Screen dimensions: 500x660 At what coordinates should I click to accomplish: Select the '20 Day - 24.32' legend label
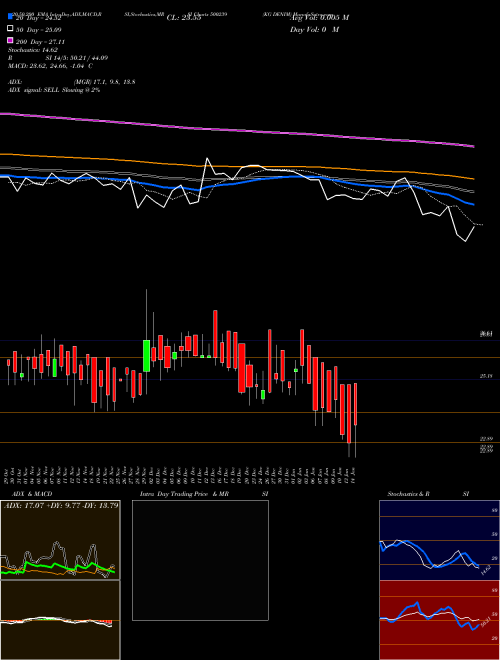pyautogui.click(x=39, y=18)
